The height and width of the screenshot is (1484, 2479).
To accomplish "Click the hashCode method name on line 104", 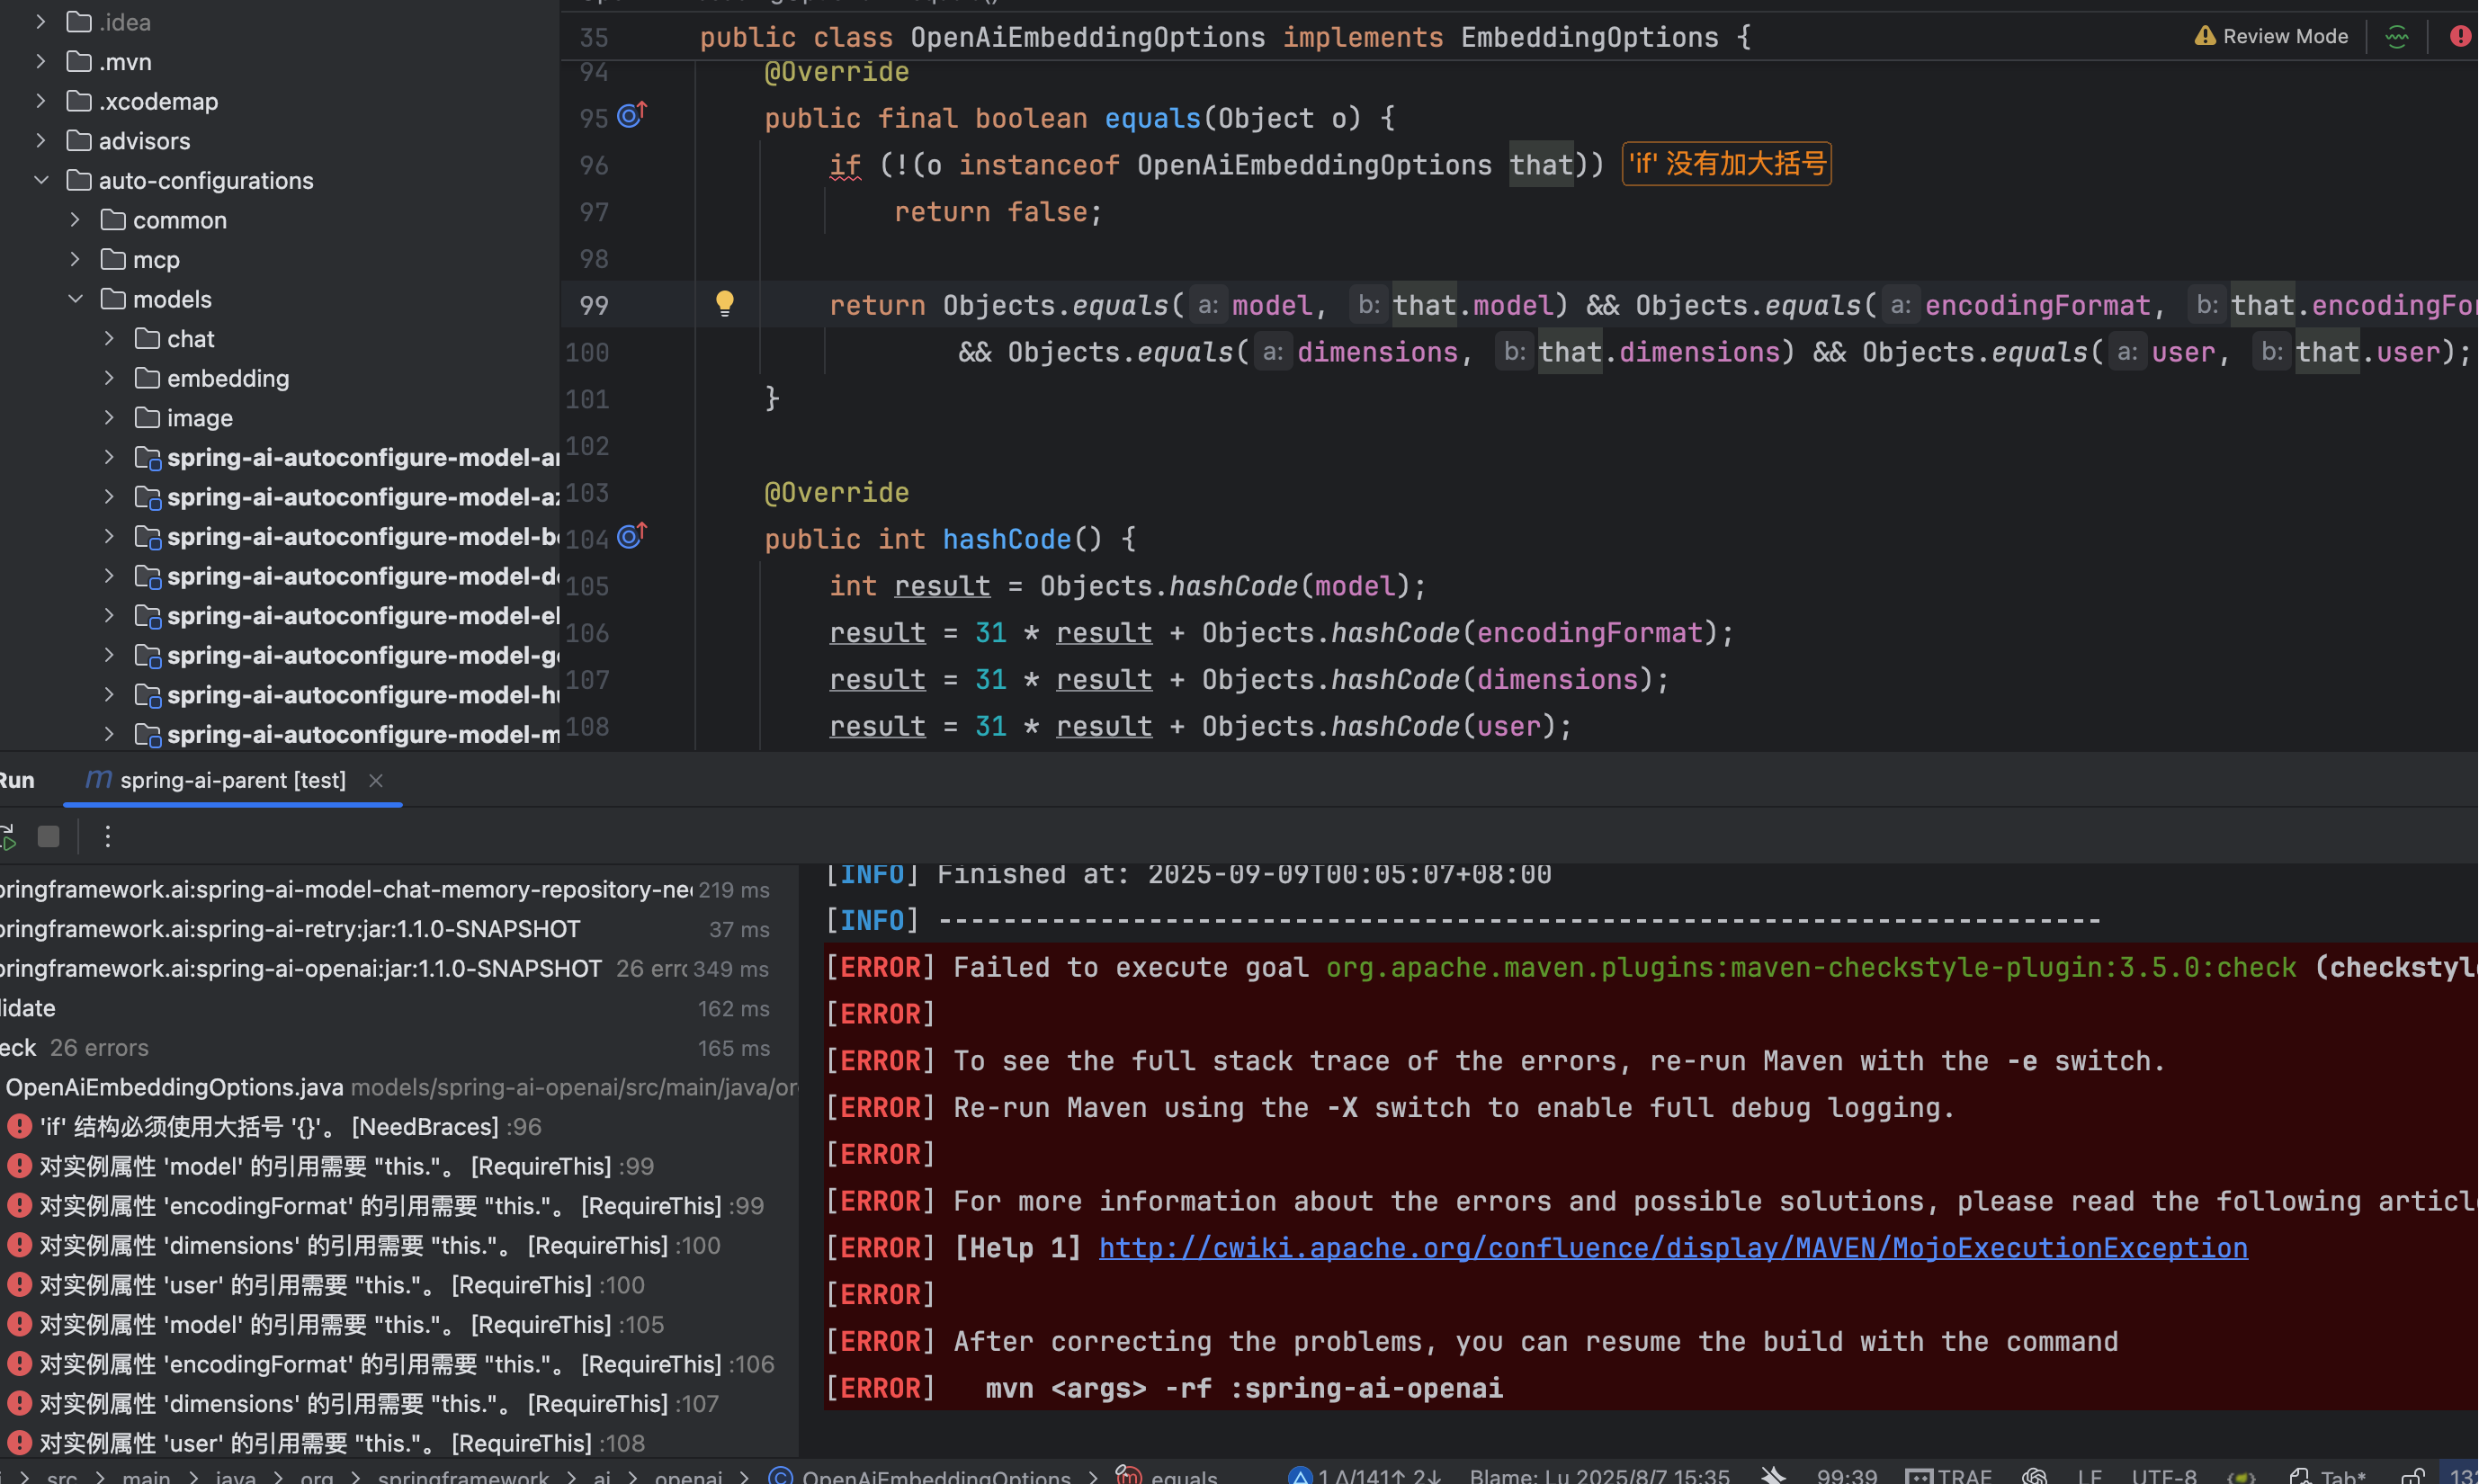I will point(1006,539).
